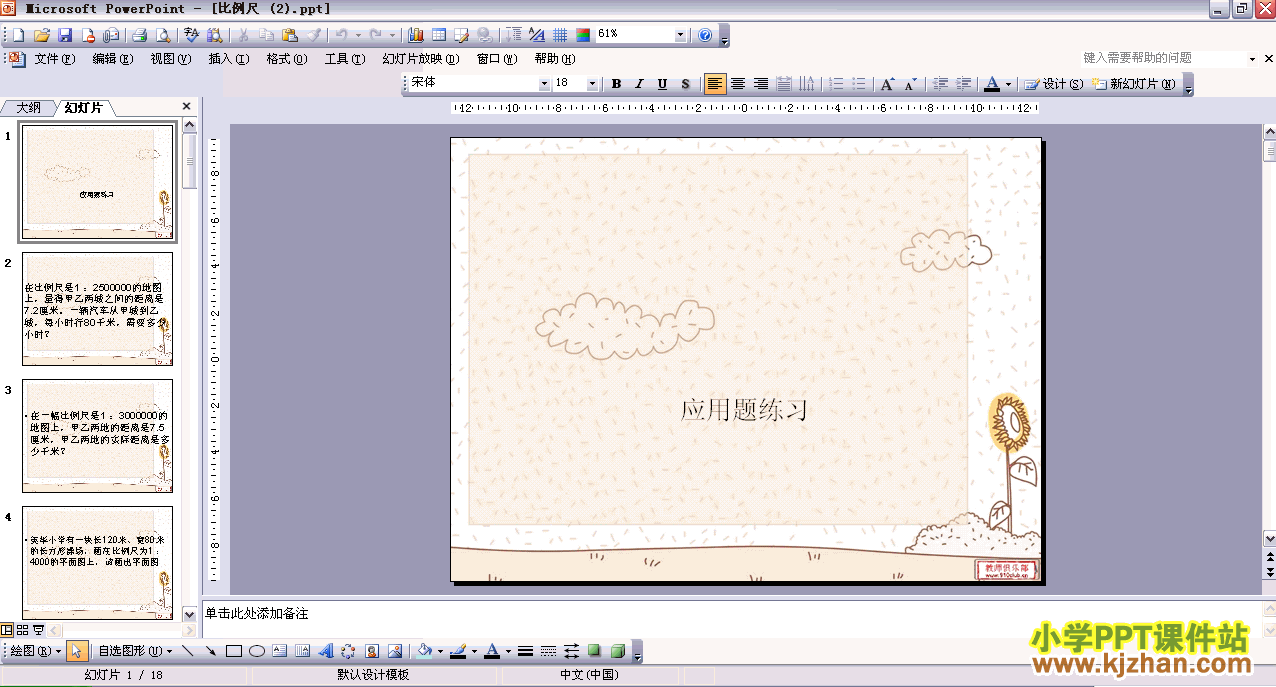This screenshot has width=1276, height=687.
Task: Click the line color brush swatch
Action: pos(458,651)
